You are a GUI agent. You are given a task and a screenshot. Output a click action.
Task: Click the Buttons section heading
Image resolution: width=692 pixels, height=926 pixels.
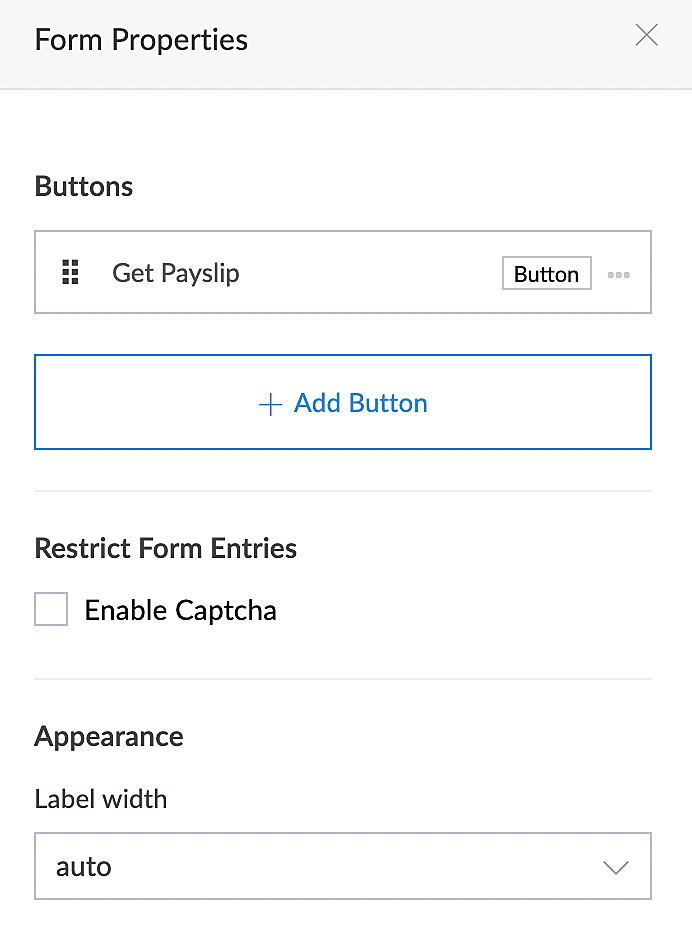point(84,186)
